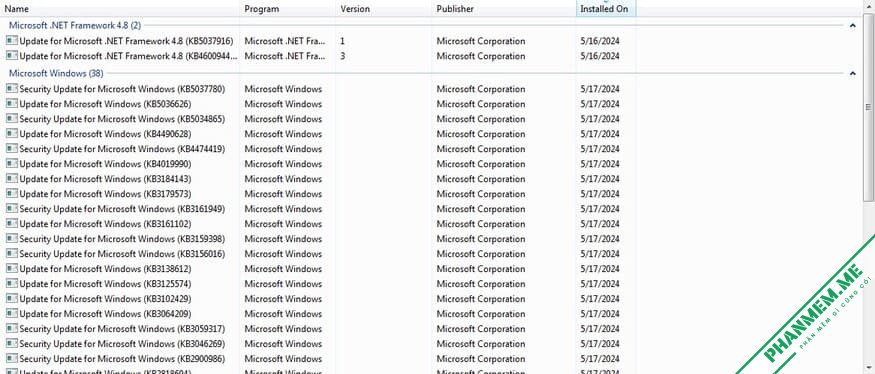Click the icon beside Security Update KB5037780
875x374 pixels.
(12, 89)
